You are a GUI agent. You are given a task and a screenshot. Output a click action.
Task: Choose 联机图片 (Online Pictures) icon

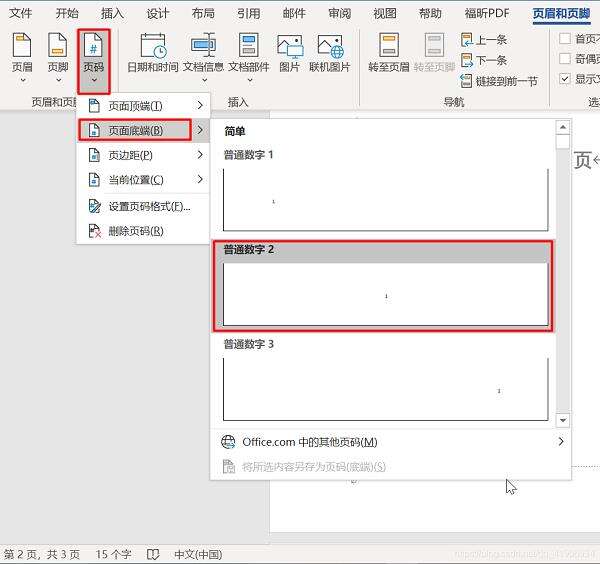click(330, 55)
